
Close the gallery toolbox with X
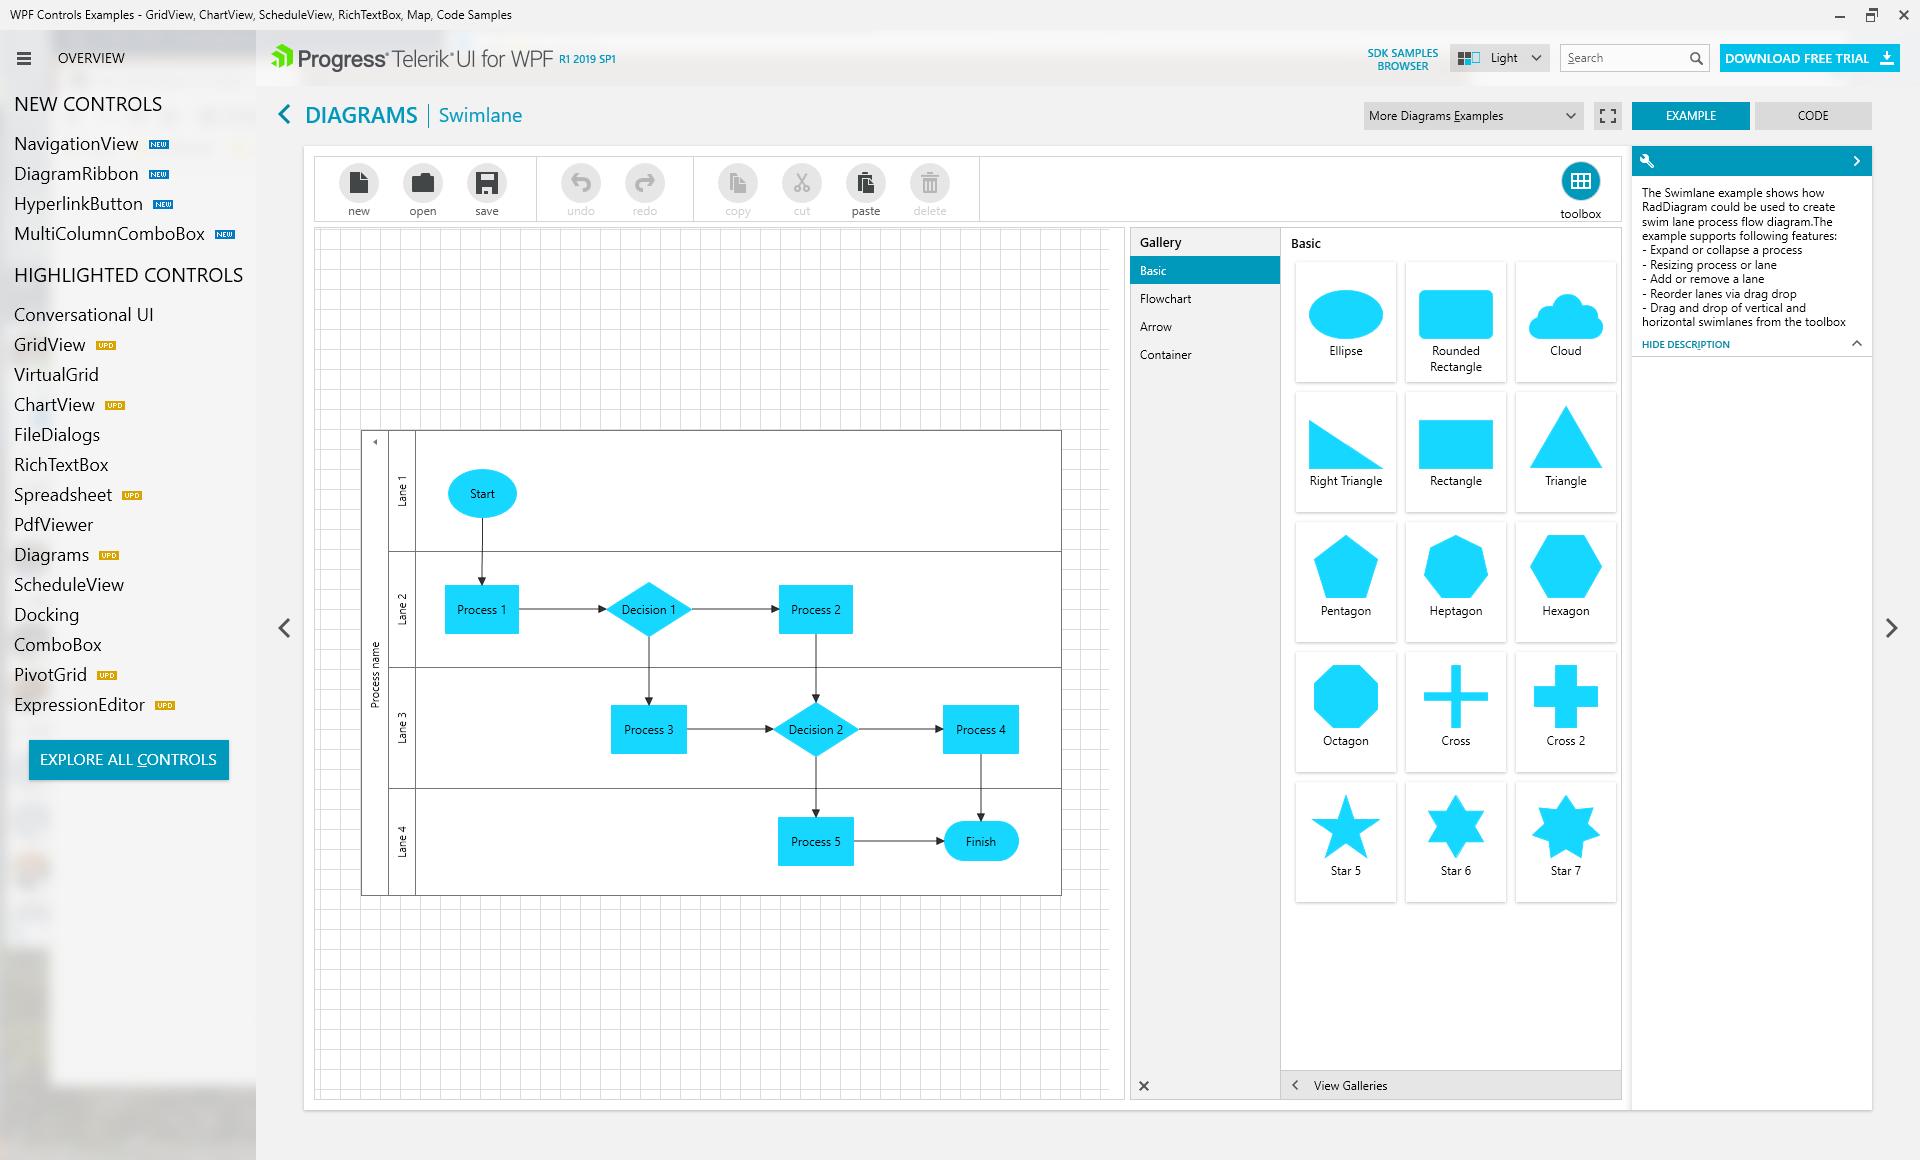click(x=1144, y=1086)
